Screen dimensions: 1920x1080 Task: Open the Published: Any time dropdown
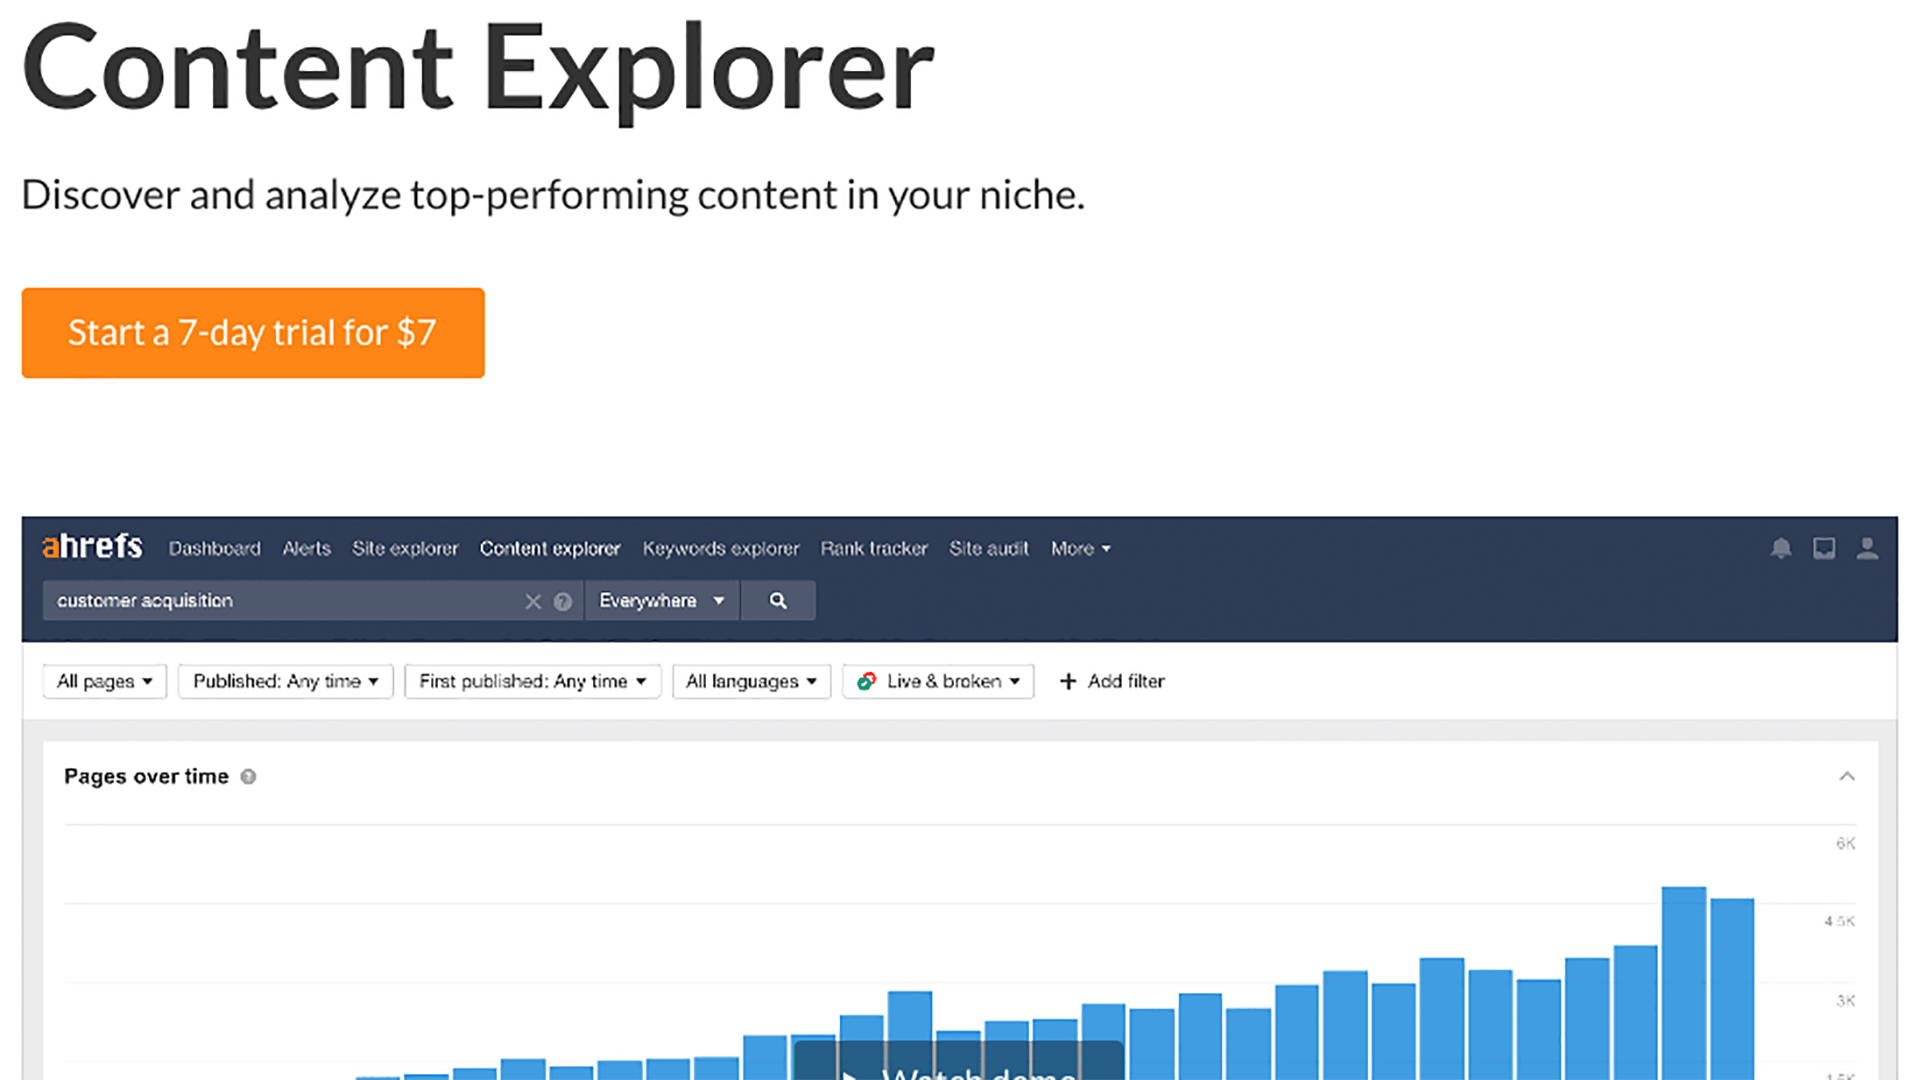click(x=286, y=681)
